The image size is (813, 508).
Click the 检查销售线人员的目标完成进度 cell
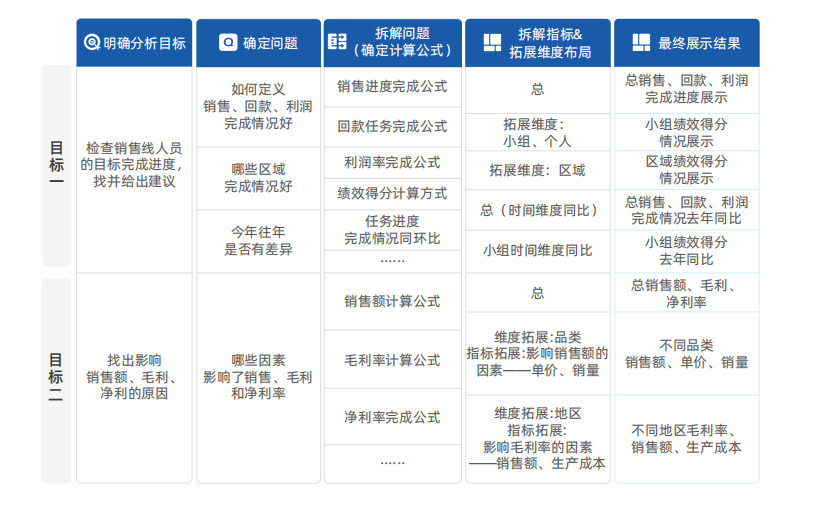pos(134,170)
